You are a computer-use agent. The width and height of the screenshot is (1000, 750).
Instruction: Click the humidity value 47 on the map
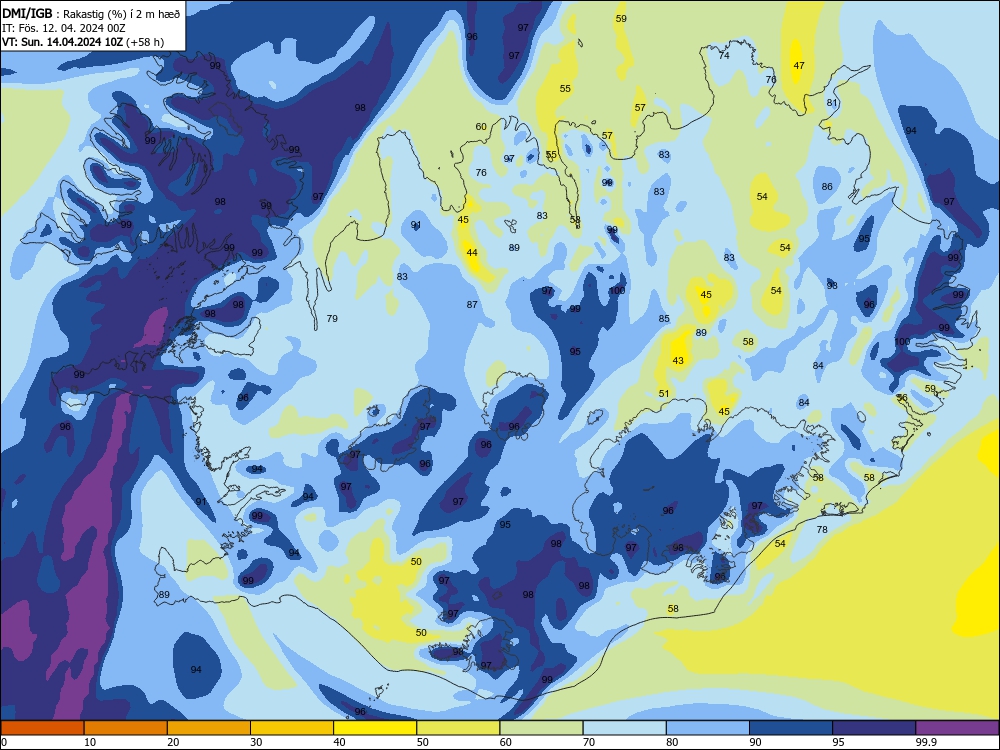pos(799,66)
